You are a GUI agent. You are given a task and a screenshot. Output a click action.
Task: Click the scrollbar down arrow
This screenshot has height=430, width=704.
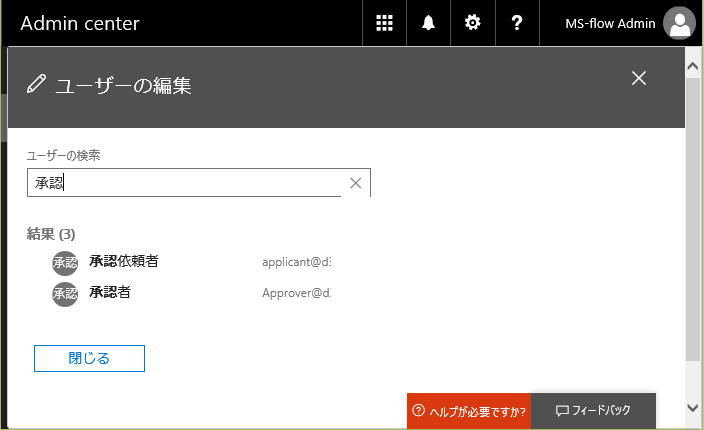693,408
